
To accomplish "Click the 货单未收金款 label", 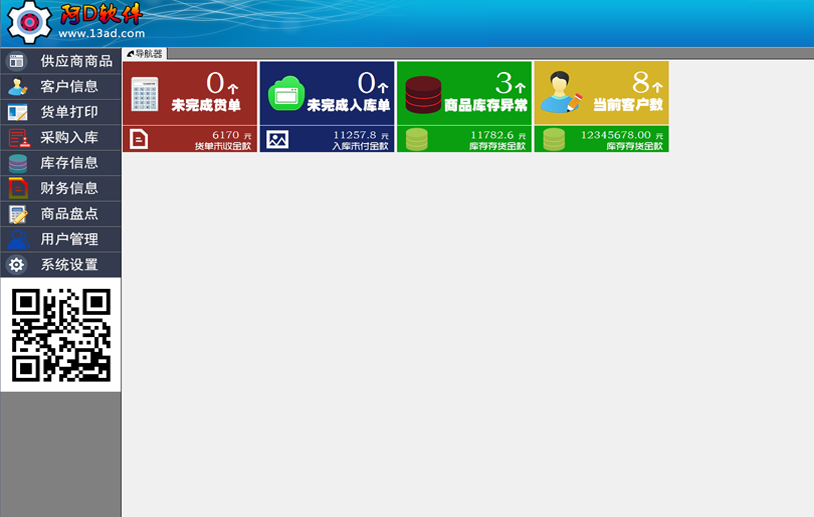I will point(223,146).
